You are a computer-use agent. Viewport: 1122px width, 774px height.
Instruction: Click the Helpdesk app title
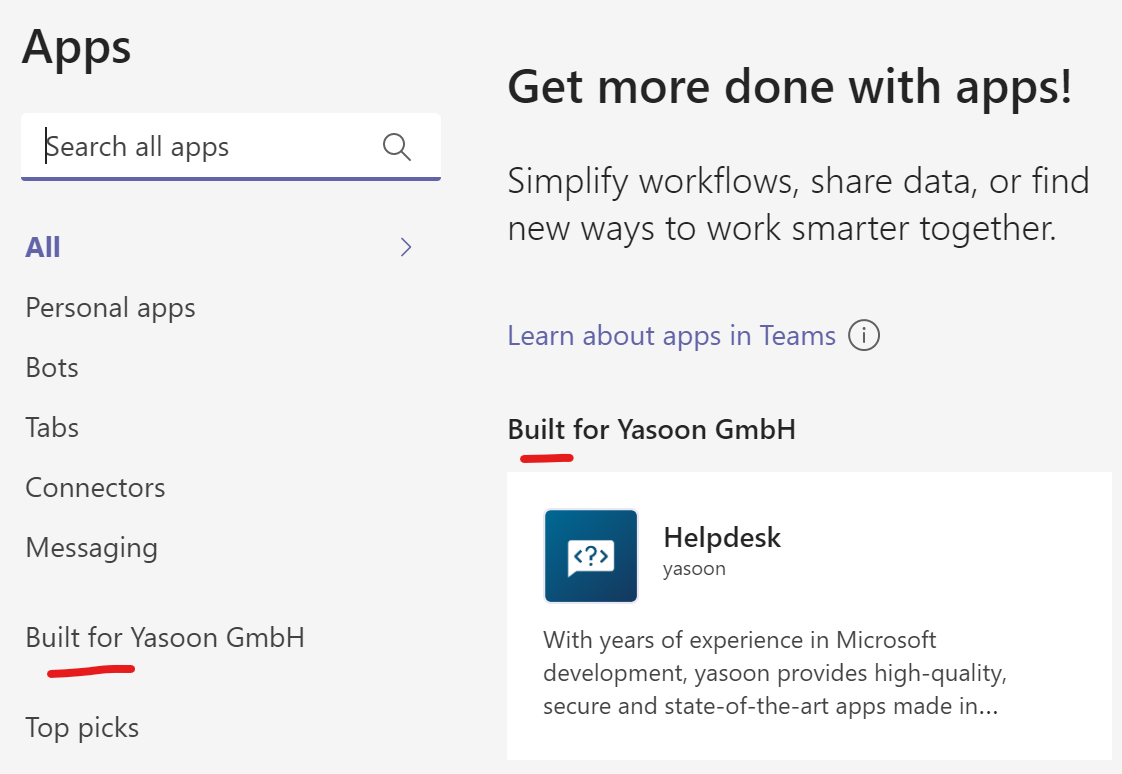722,537
